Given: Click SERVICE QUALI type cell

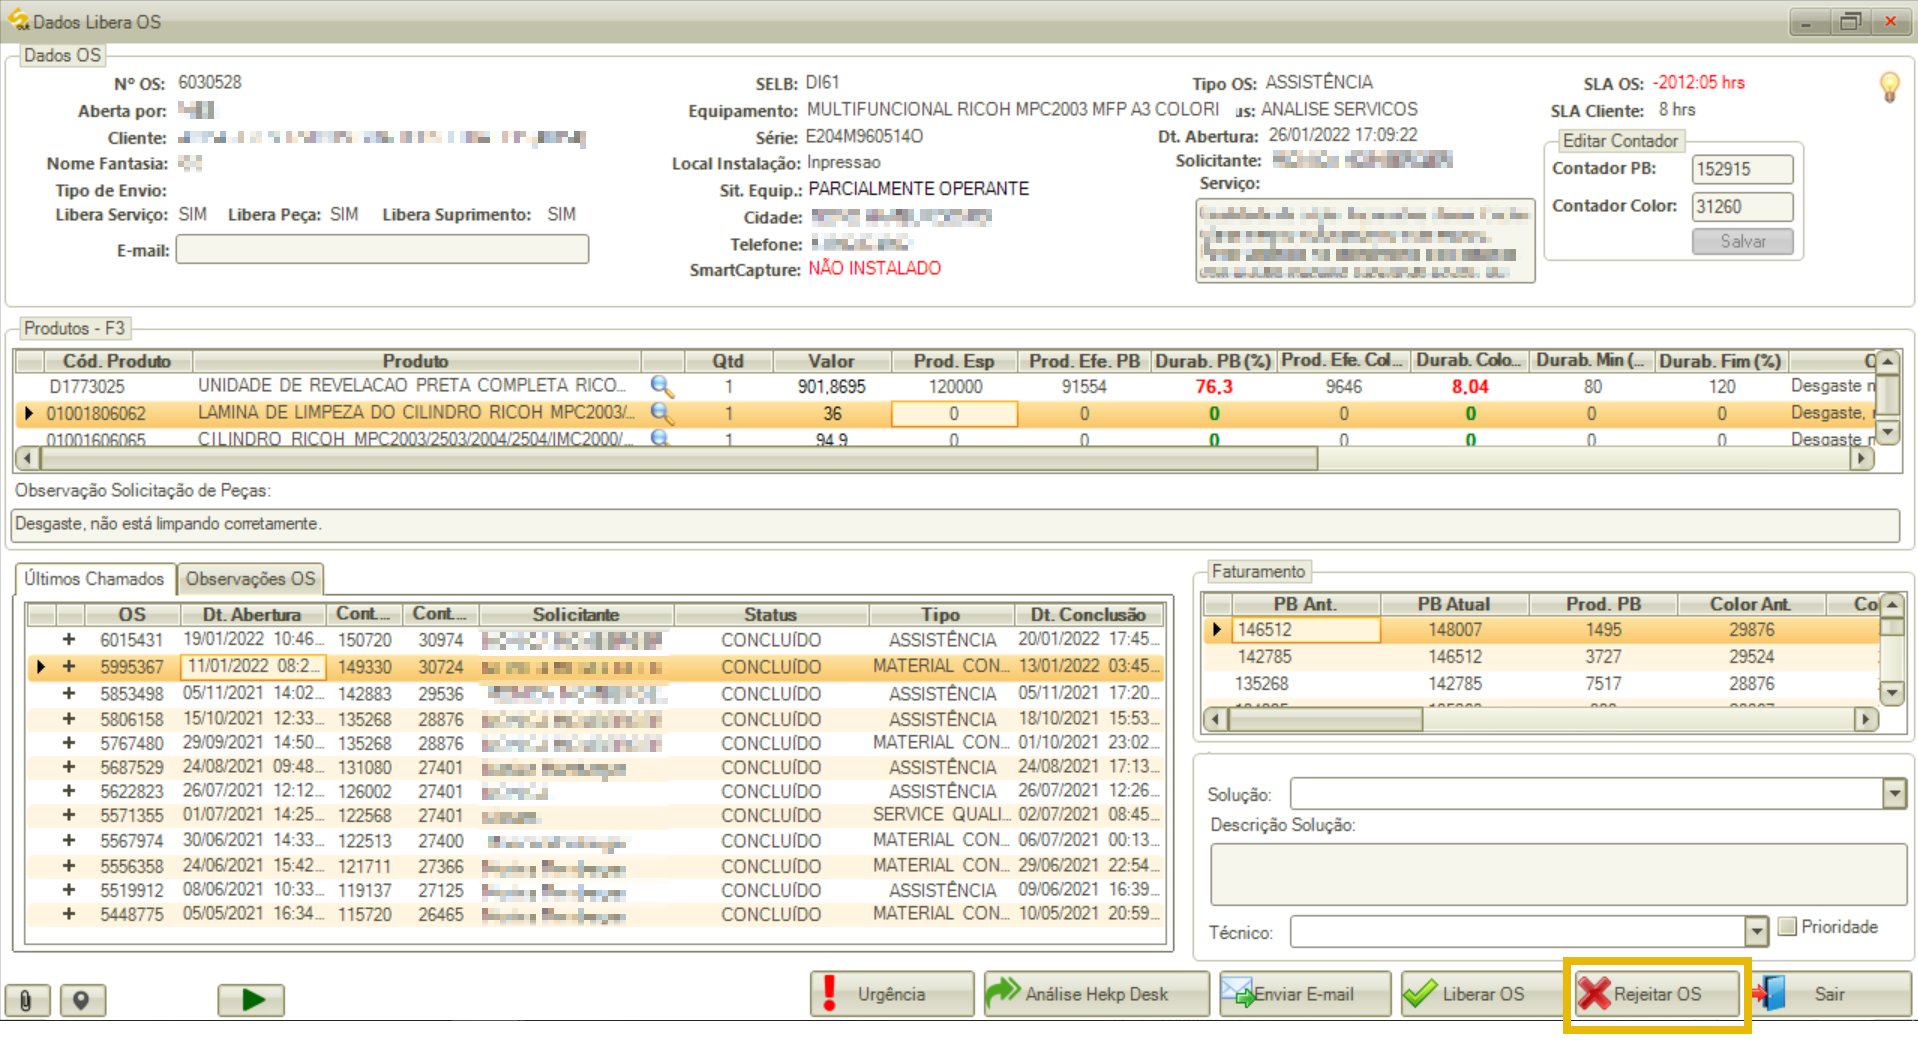Looking at the screenshot, I should [941, 815].
